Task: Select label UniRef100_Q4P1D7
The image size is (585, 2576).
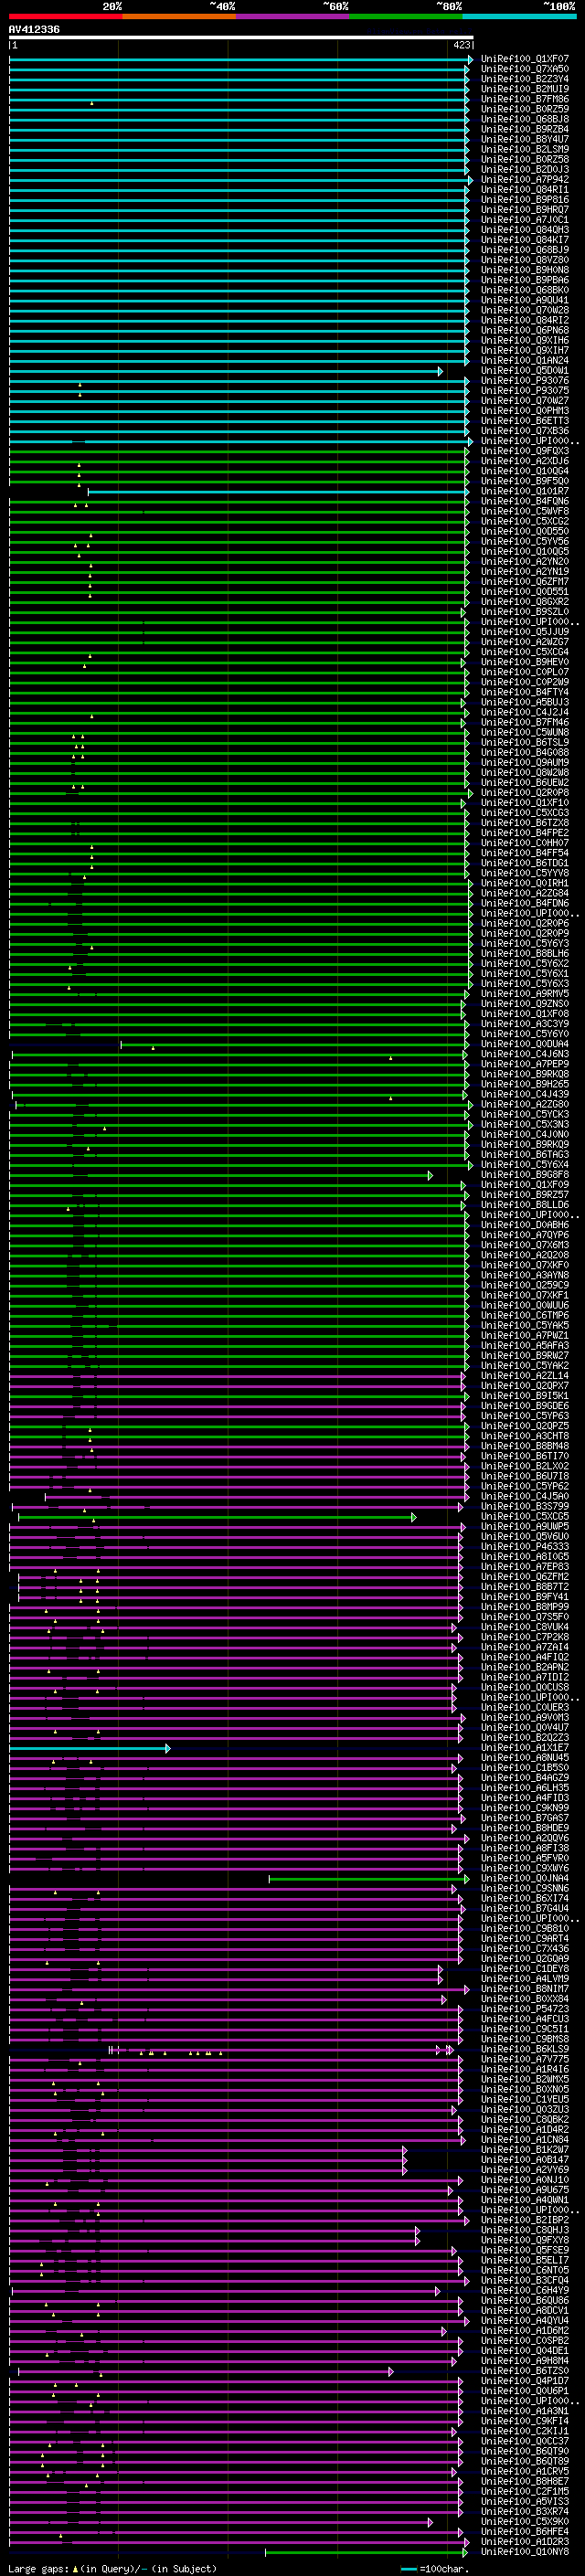Action: (x=525, y=2381)
